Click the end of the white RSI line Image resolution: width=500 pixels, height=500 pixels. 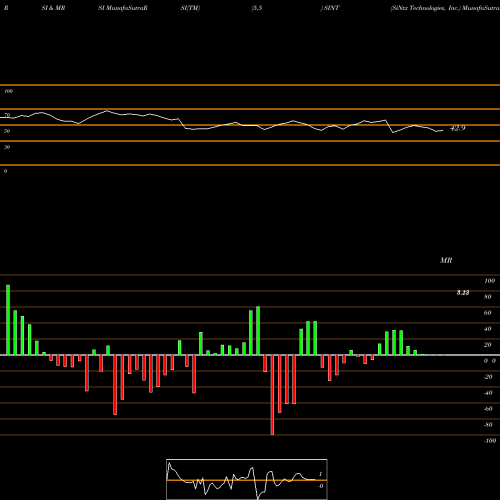(443, 130)
